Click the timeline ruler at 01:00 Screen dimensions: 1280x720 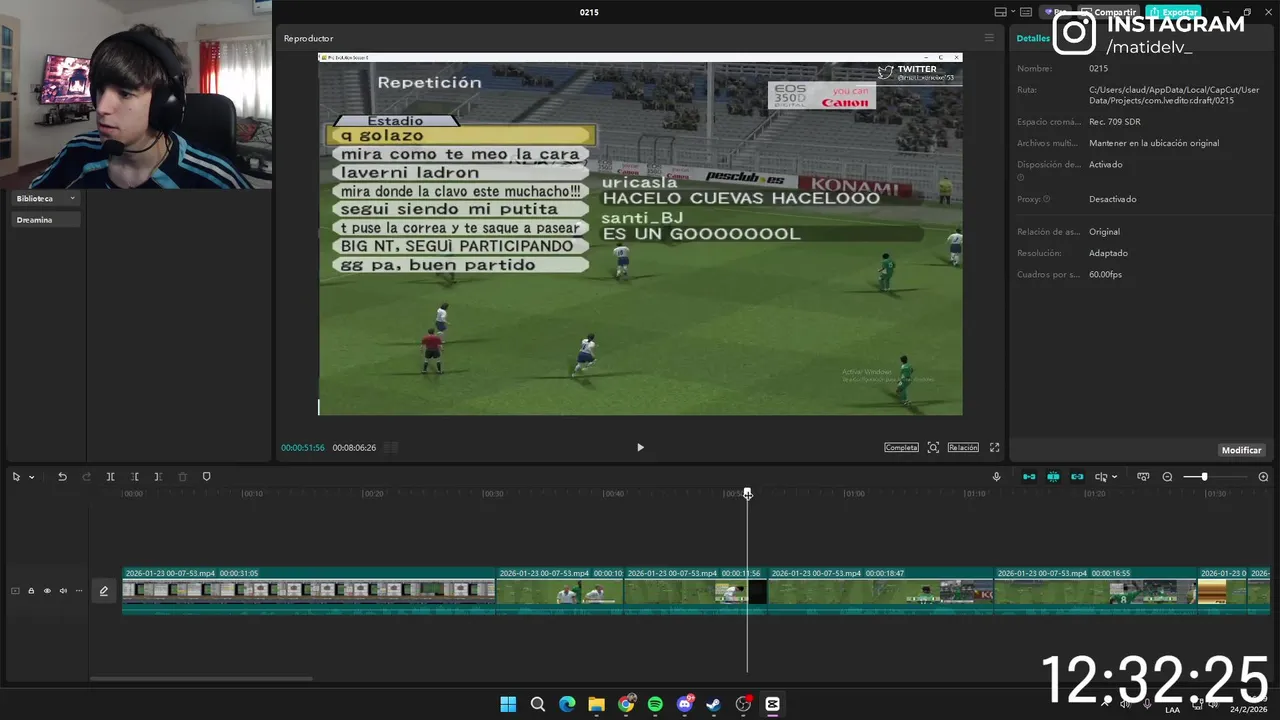click(x=854, y=494)
